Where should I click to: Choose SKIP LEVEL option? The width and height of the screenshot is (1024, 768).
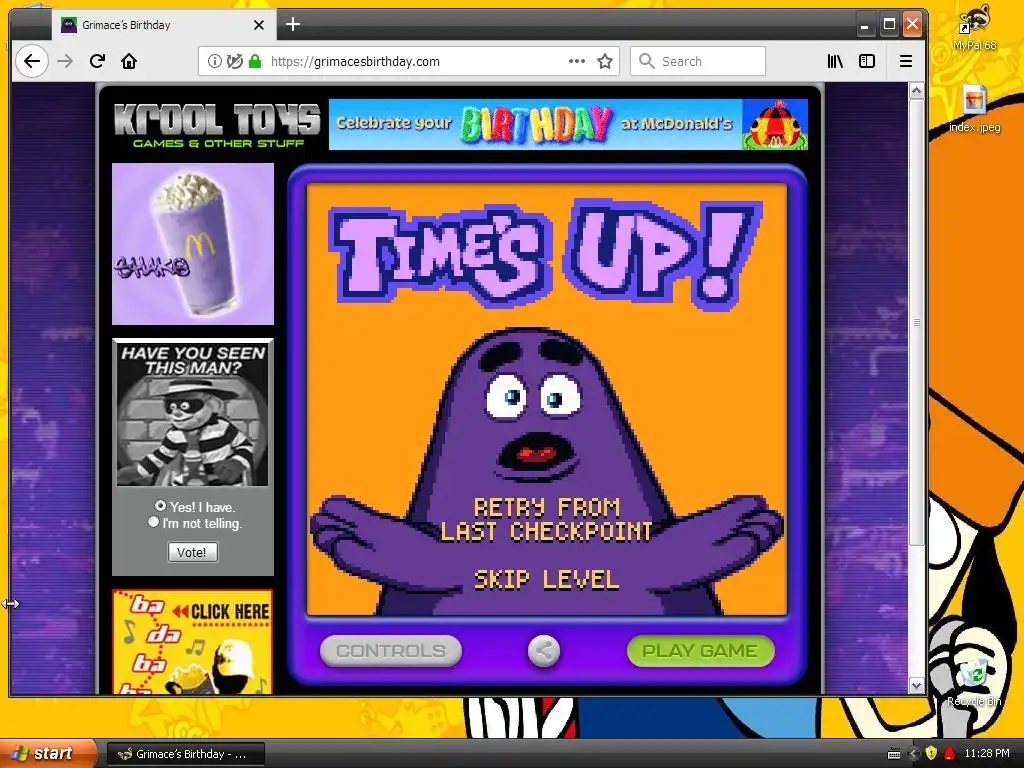click(x=547, y=580)
